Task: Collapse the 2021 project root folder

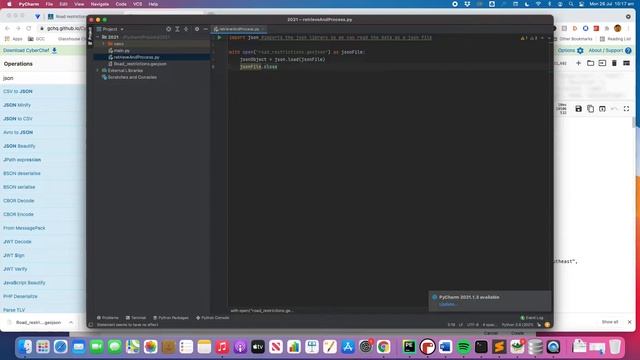Action: [x=98, y=37]
